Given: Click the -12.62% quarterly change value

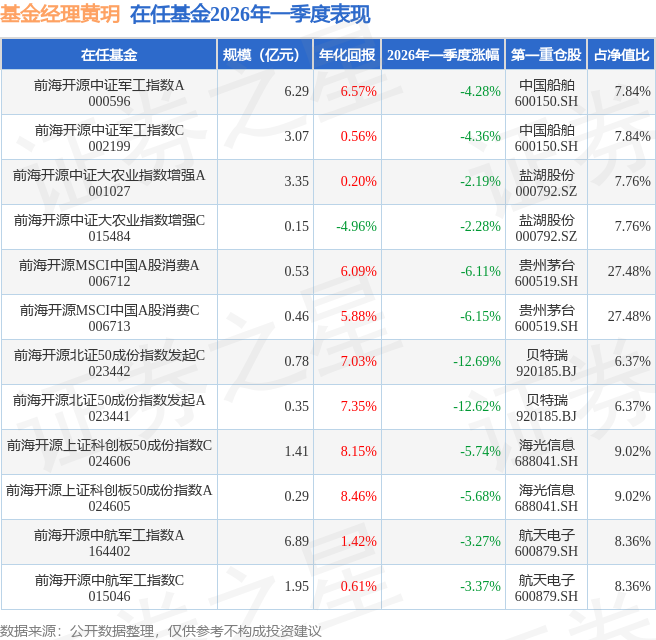Looking at the screenshot, I should tap(477, 406).
